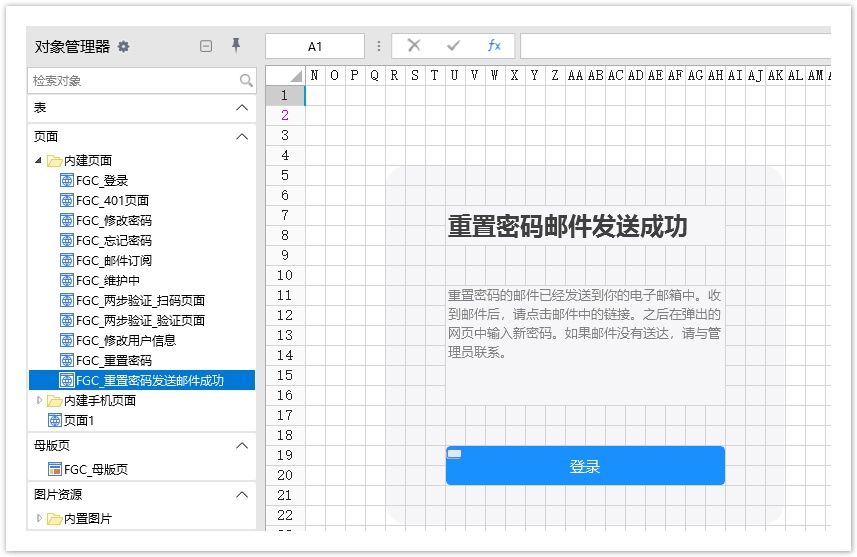Expand the 内置图片 folder triangle

pos(39,518)
